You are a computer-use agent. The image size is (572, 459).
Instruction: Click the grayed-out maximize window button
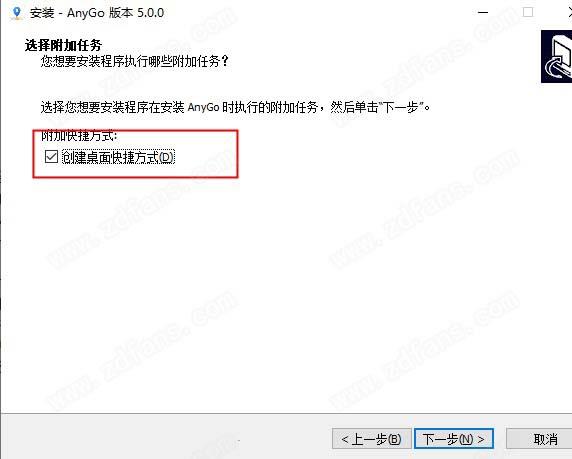(528, 12)
